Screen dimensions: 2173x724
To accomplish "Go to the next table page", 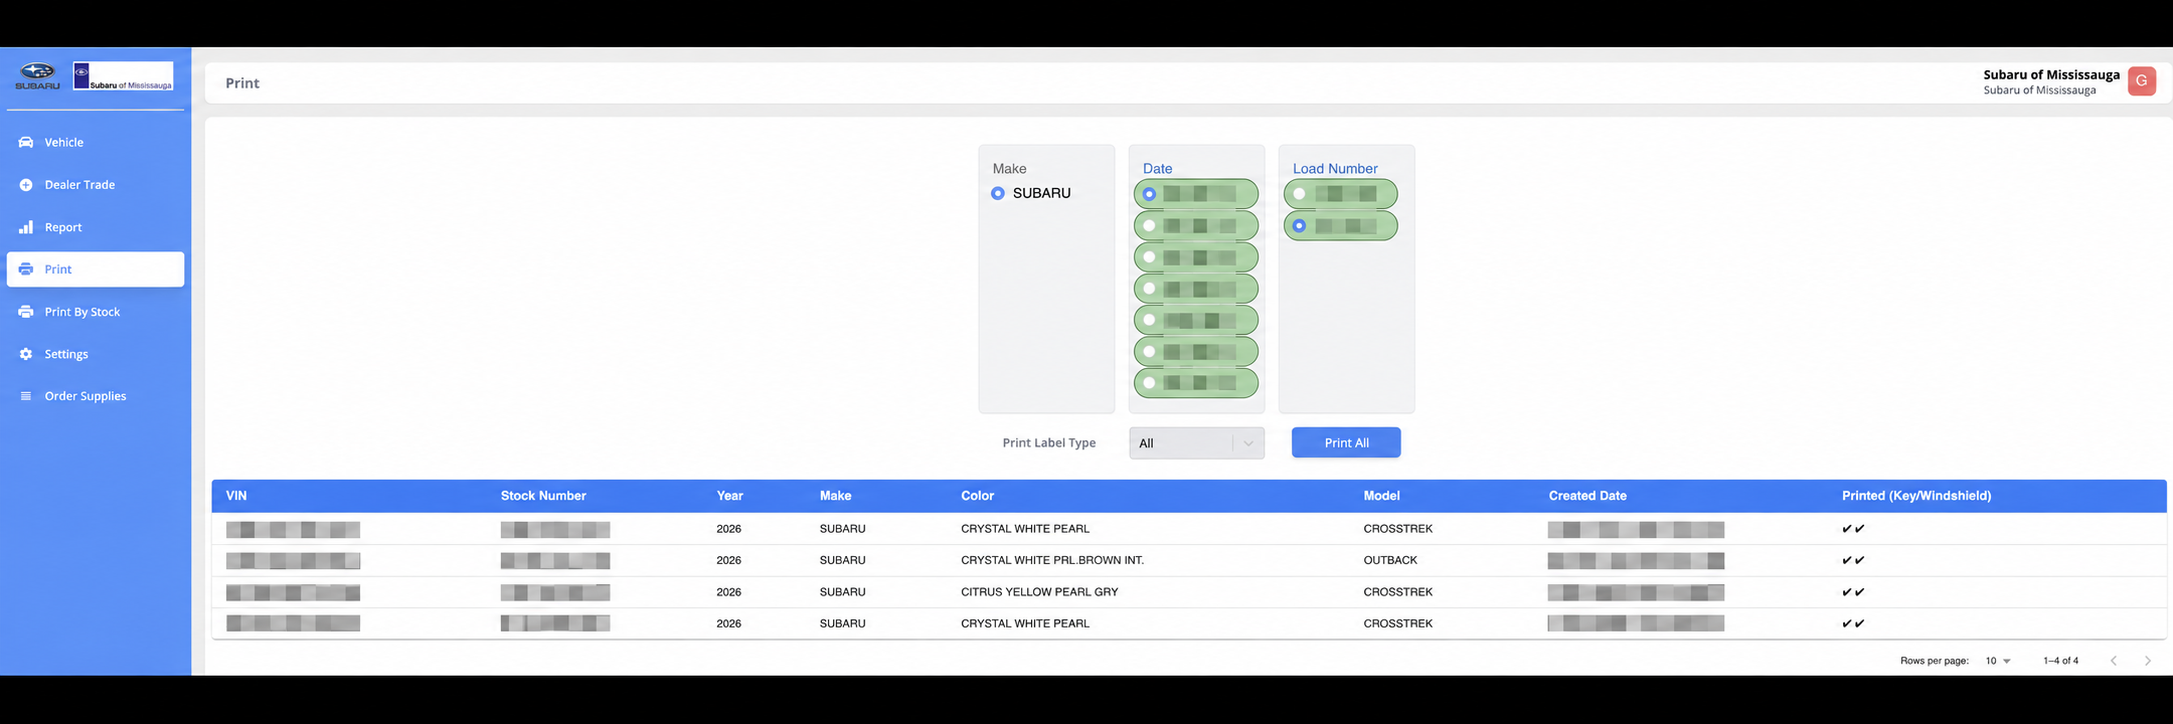I will click(2147, 661).
